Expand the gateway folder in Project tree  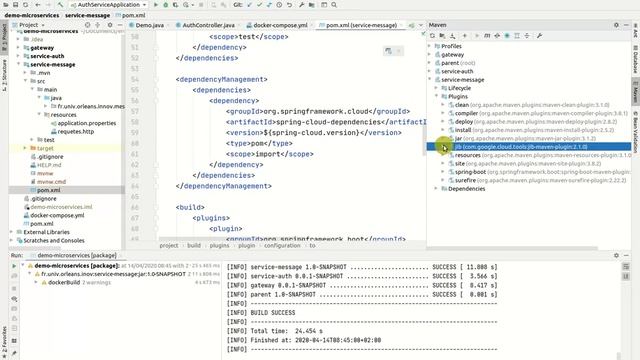(18, 48)
